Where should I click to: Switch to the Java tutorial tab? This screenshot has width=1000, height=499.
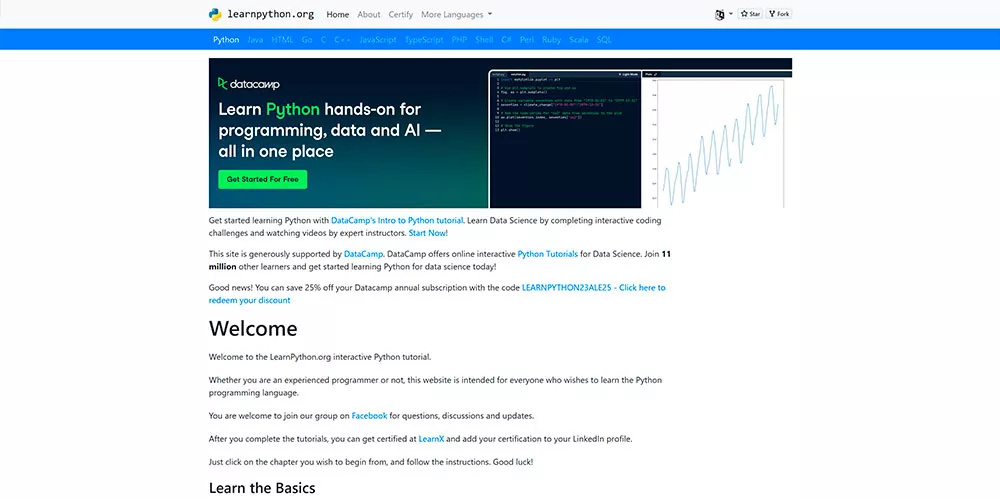[x=255, y=40]
